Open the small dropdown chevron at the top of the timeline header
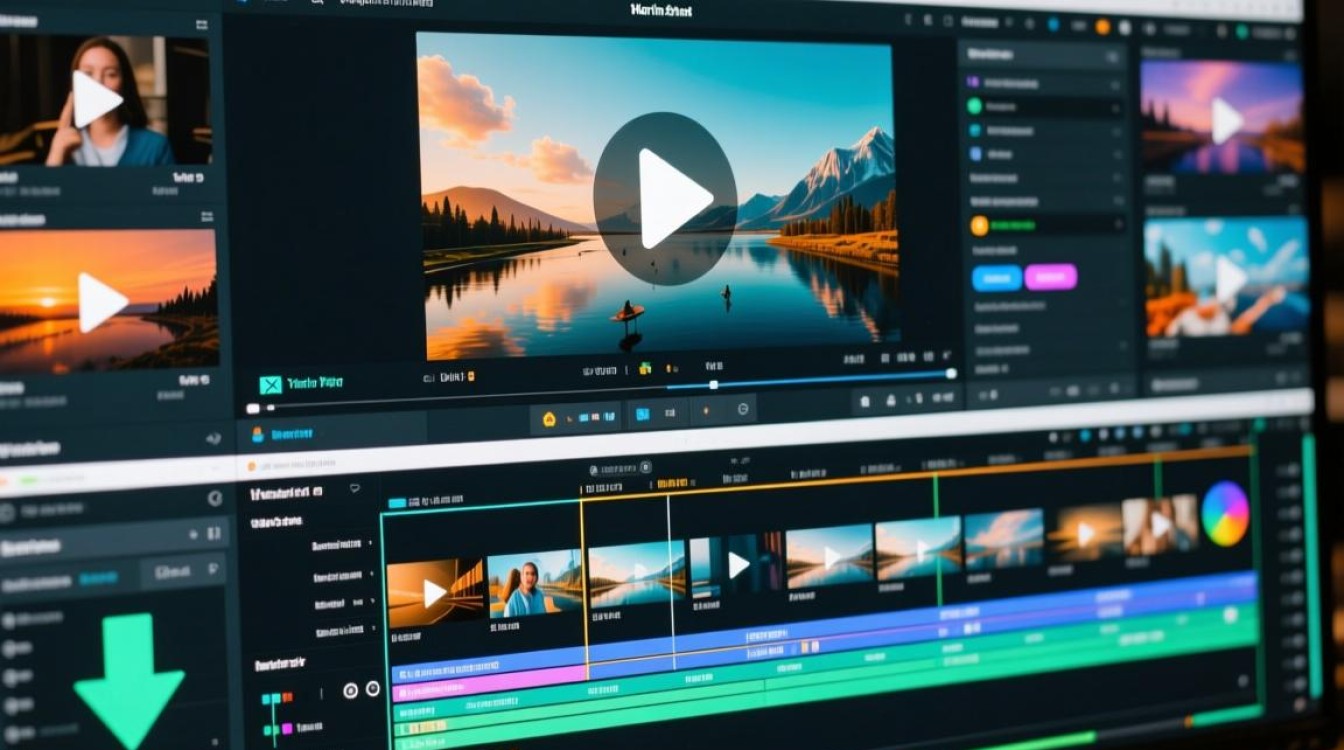Screen dimensions: 1344x750 pos(354,489)
